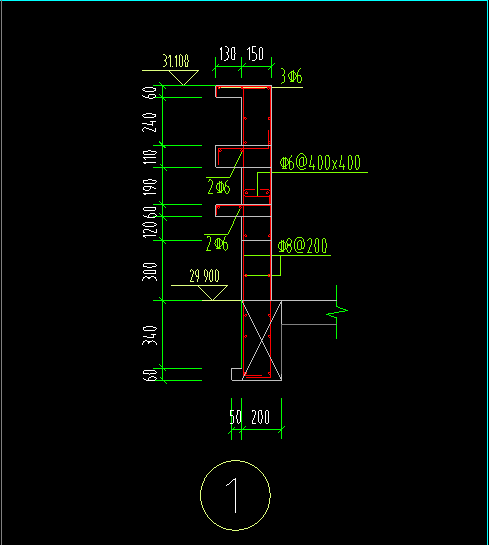
Task: Select the Φ8@200 rebar annotation
Action: [302, 246]
